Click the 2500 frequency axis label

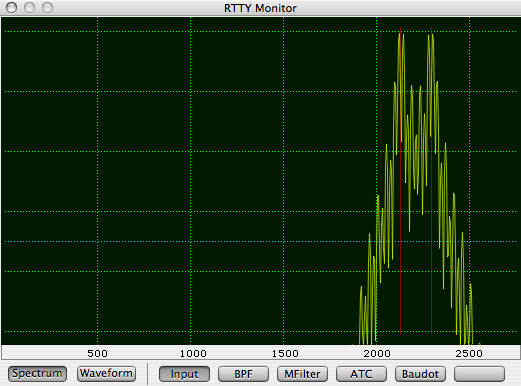click(469, 353)
